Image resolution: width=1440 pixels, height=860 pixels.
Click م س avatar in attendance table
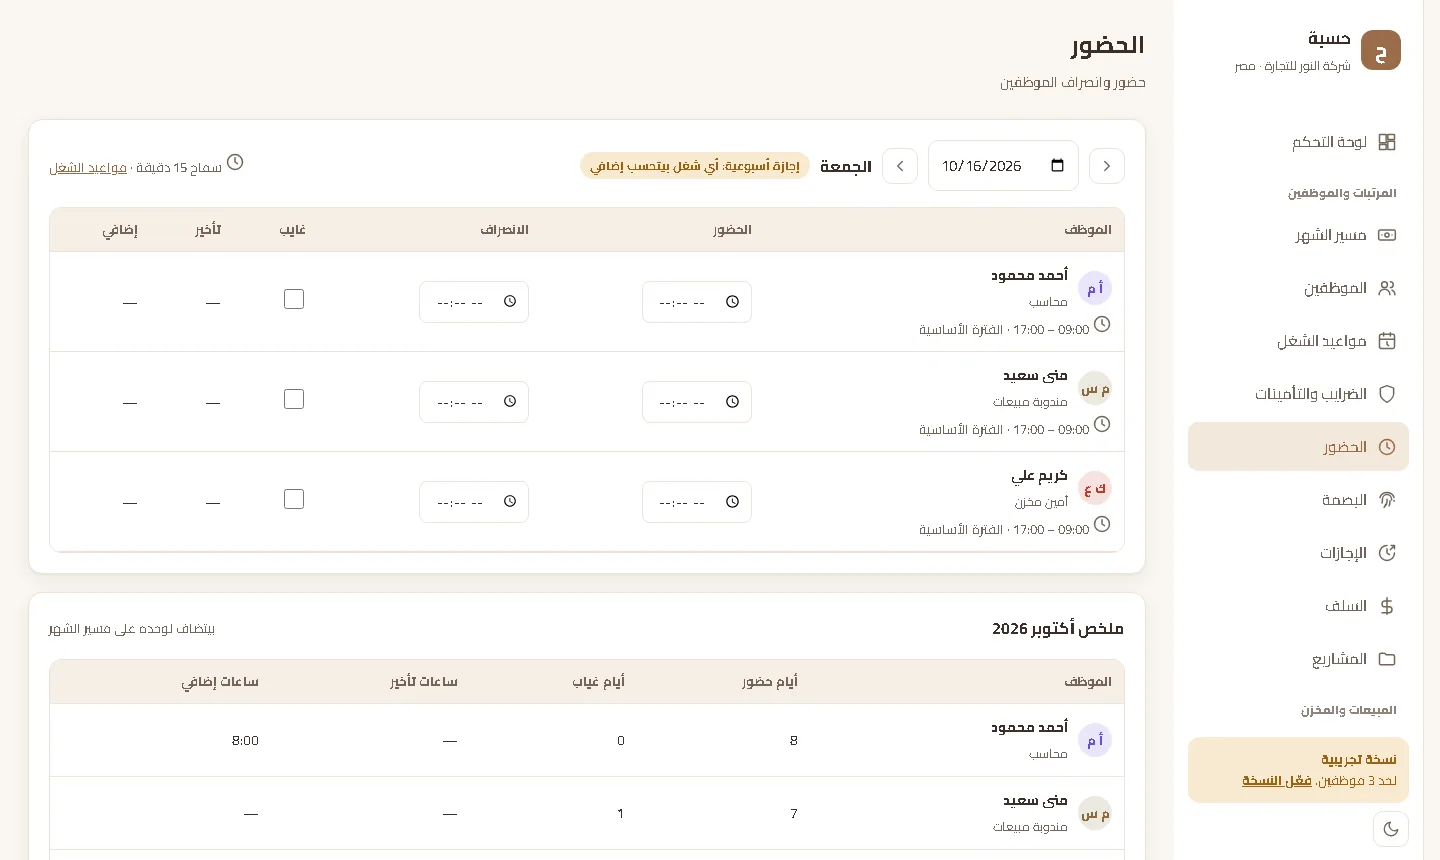[1095, 388]
